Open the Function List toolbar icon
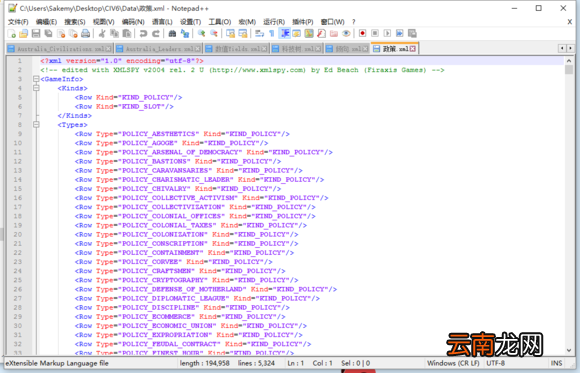The height and width of the screenshot is (373, 580). (x=321, y=34)
